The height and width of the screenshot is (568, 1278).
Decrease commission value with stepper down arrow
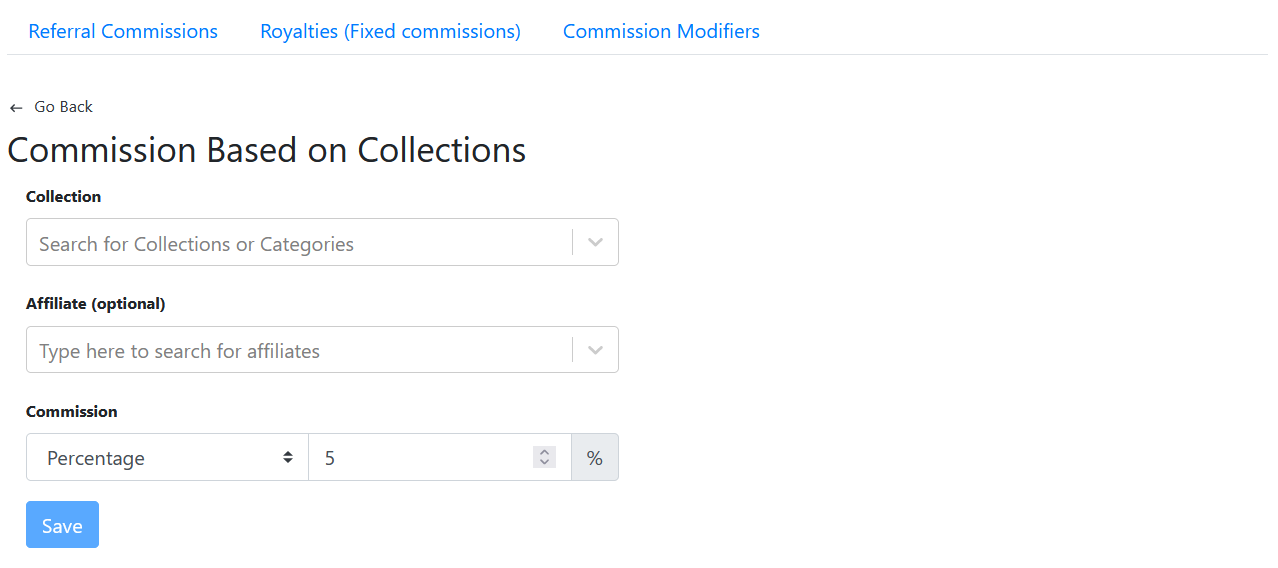(544, 462)
